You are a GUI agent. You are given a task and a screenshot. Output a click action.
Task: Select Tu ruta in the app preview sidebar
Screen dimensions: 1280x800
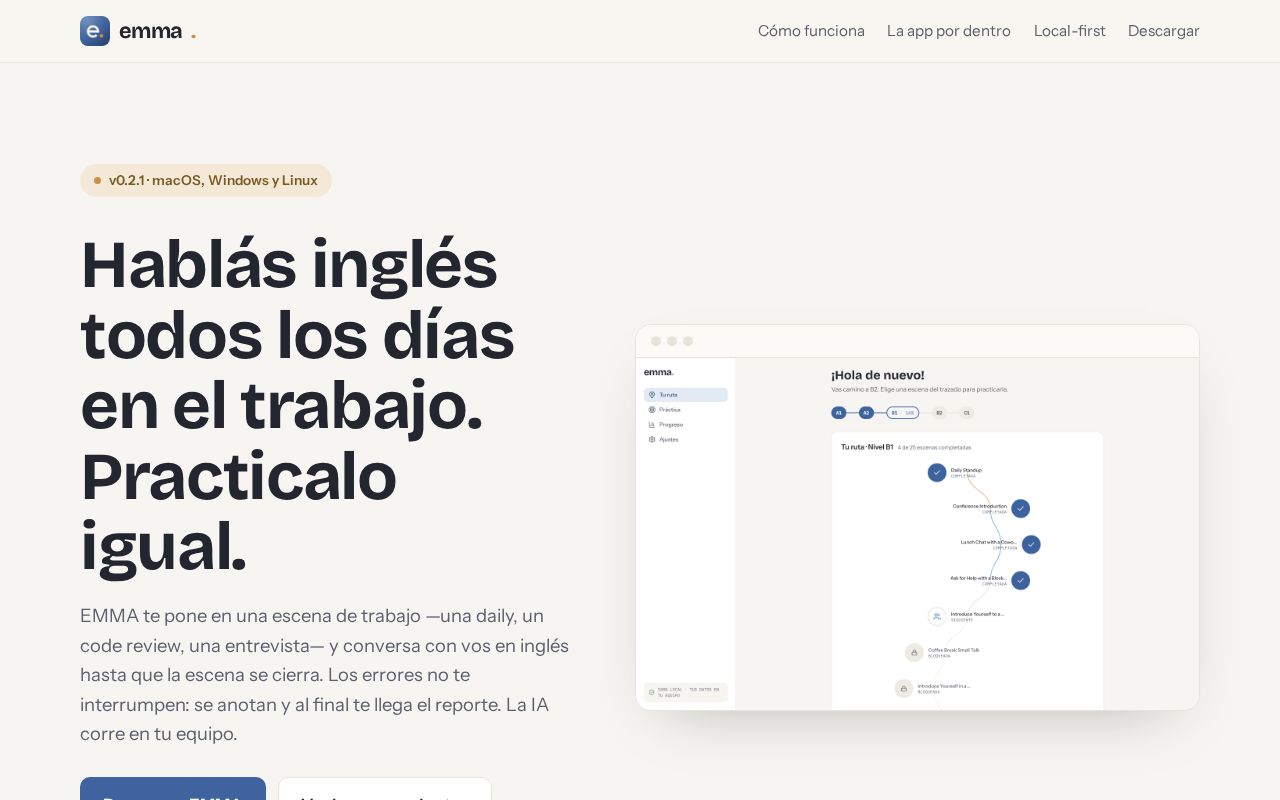686,395
